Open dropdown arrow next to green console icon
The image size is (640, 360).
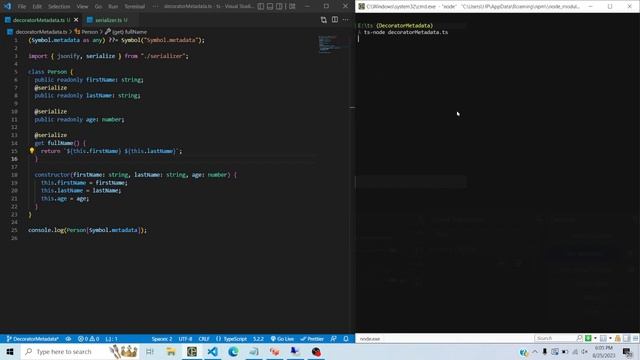coord(595,338)
